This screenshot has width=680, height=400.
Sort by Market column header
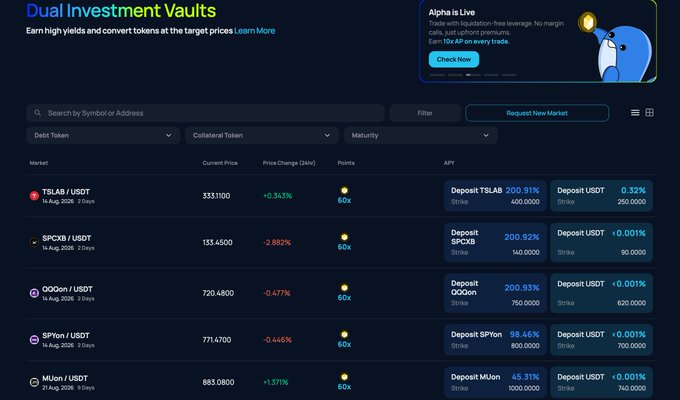[39, 163]
